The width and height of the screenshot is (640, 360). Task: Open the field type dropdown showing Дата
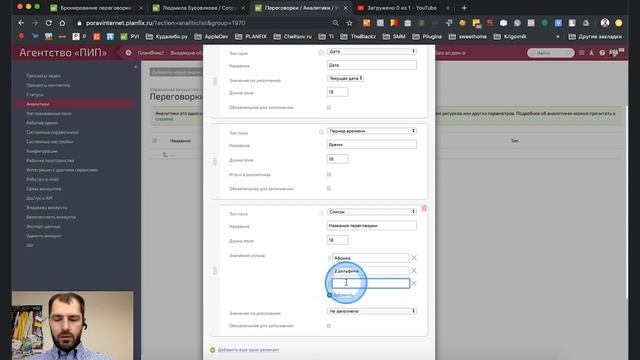pyautogui.click(x=371, y=51)
